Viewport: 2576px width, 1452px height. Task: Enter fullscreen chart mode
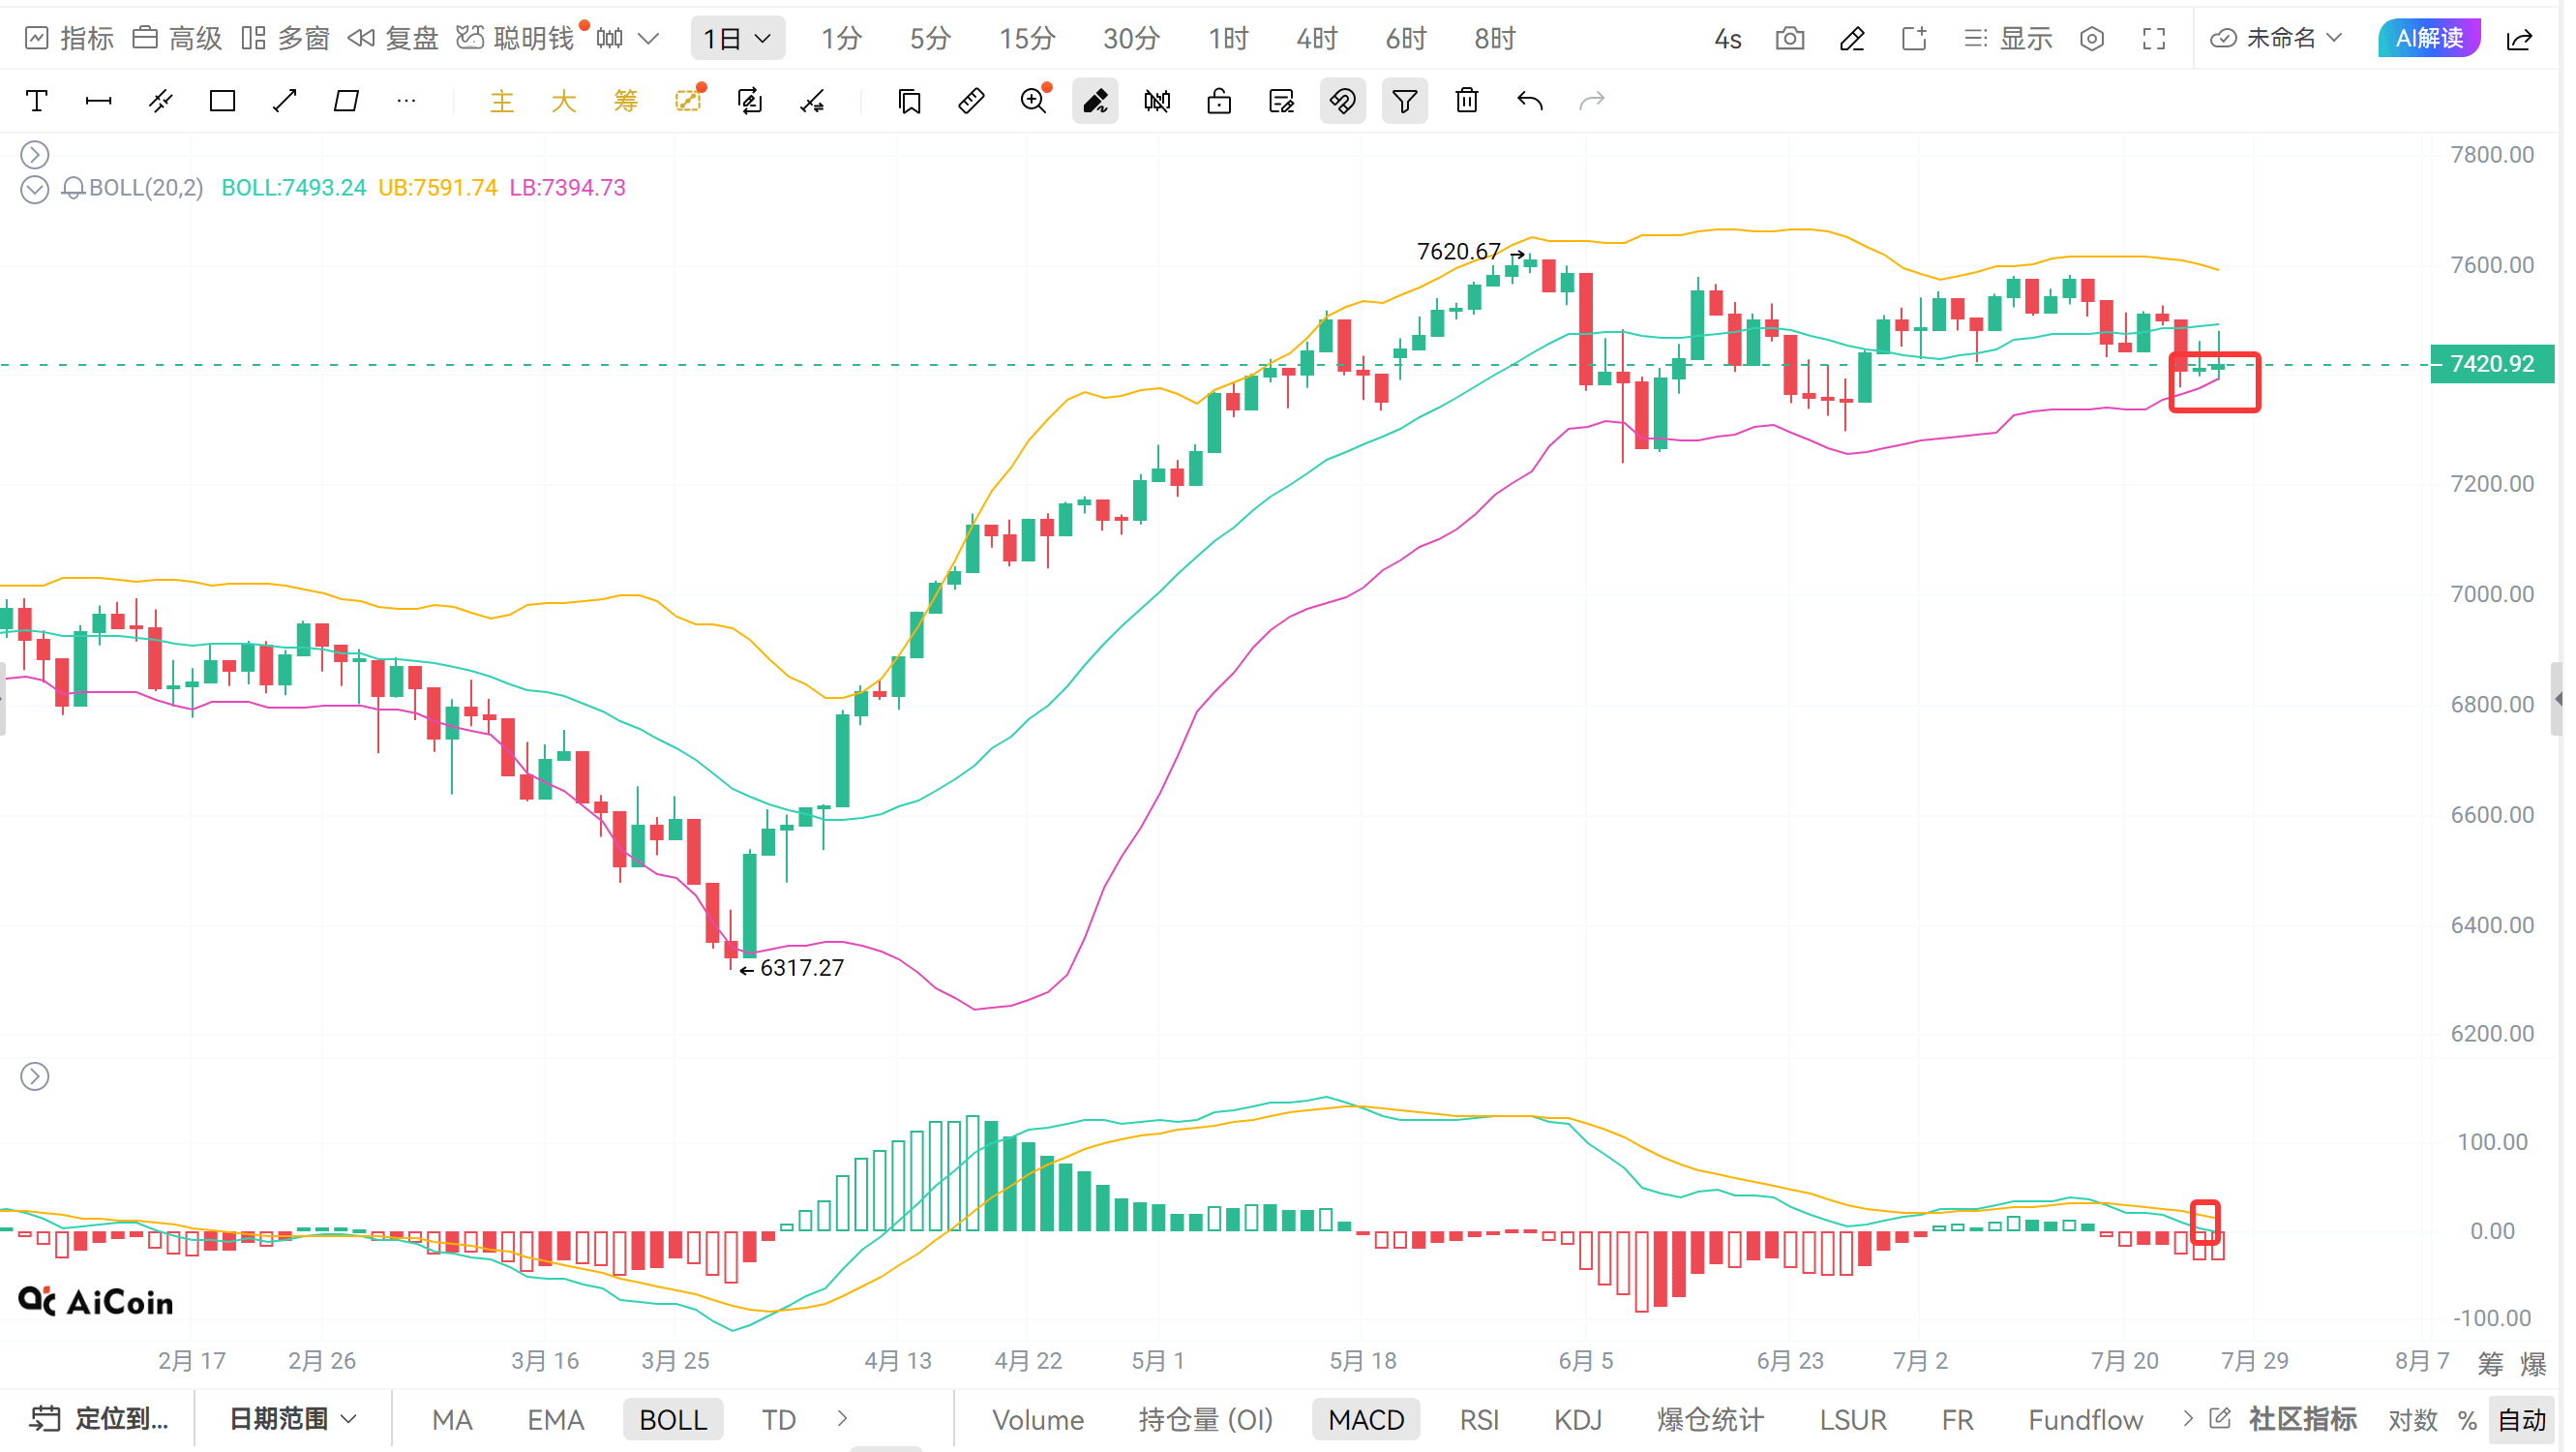click(2154, 39)
